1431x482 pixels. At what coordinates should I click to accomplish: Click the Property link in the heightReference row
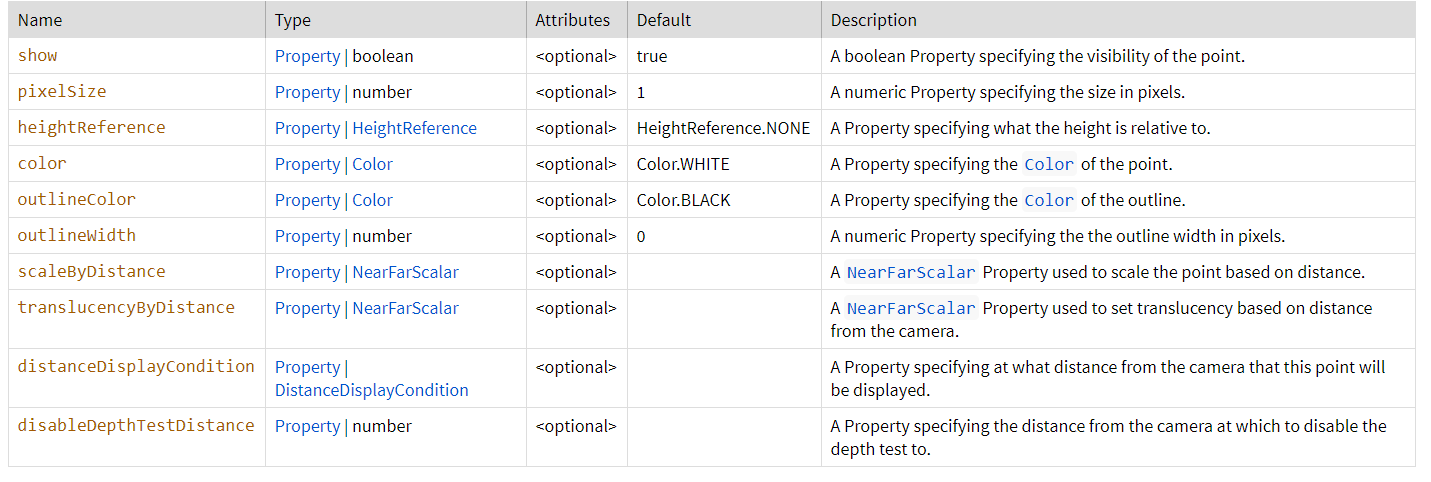[307, 128]
